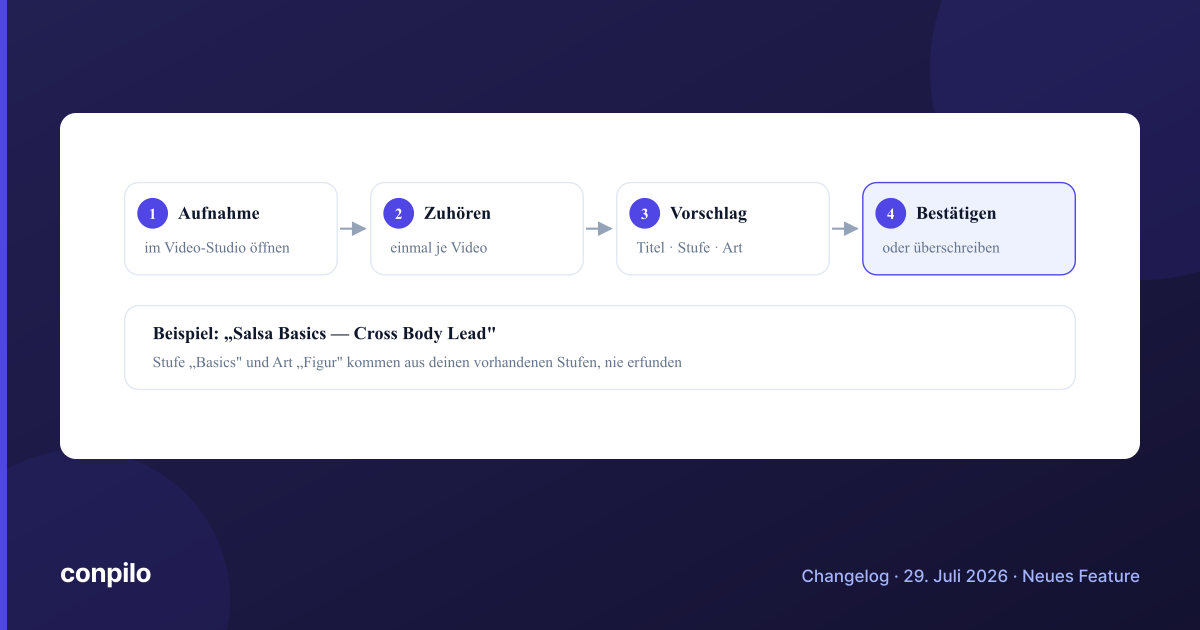
Task: Click 'oder überschreiben' subtitle text
Action: coord(941,247)
